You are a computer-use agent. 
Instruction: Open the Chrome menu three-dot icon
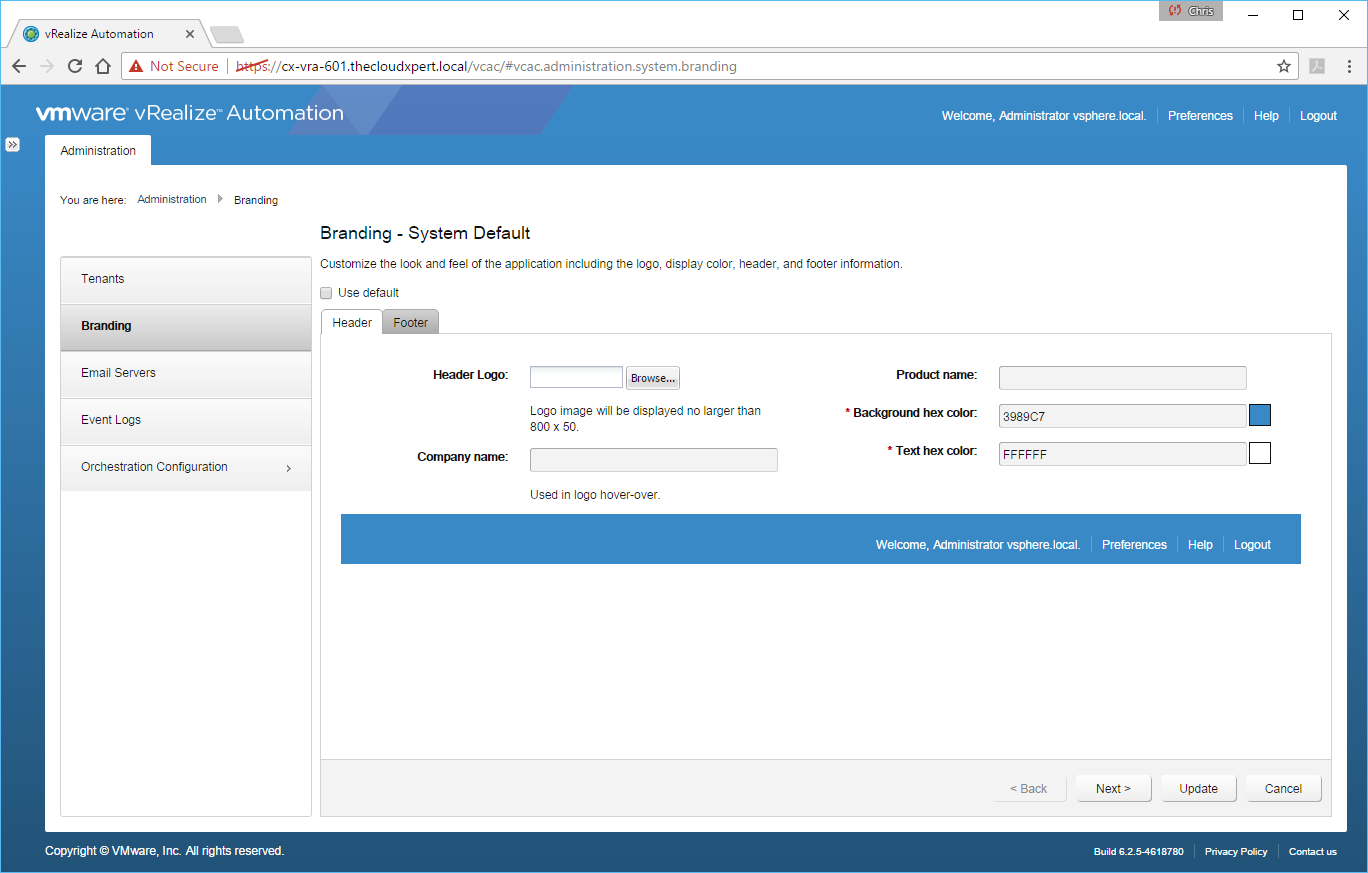(x=1349, y=66)
